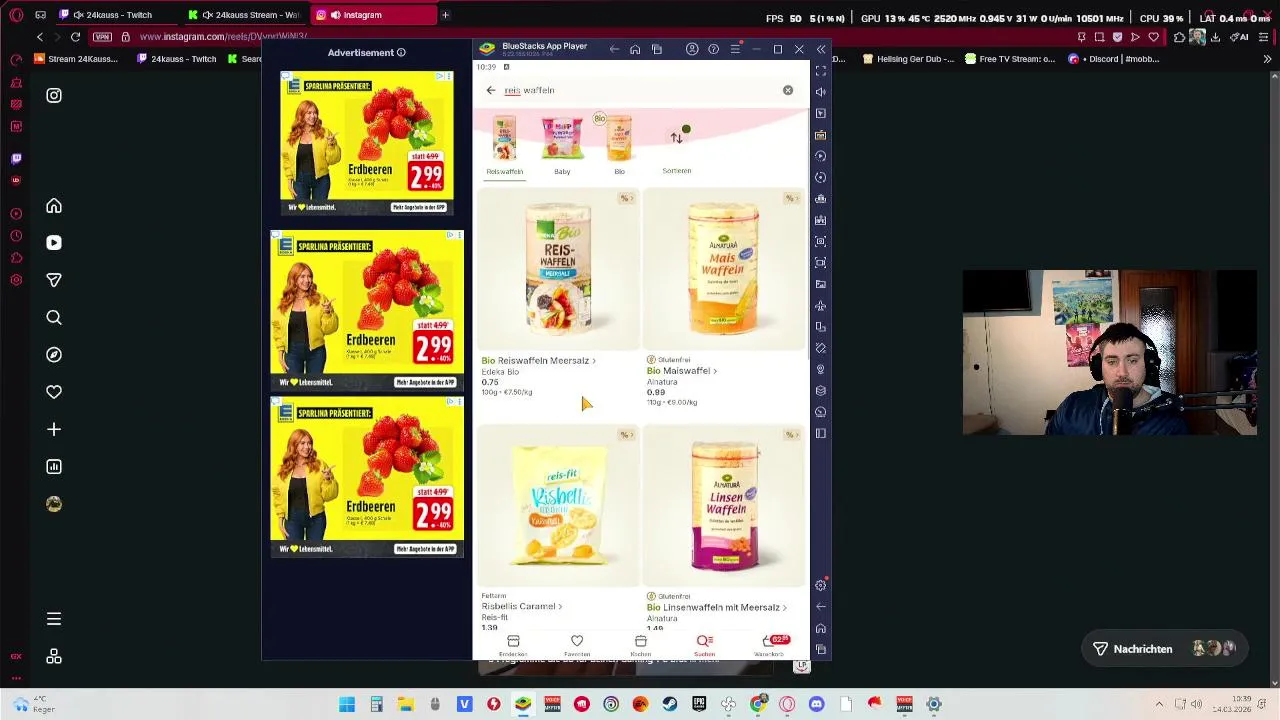Open the Instagram Explore compass icon
Screen dimensions: 1280x720
(x=54, y=355)
